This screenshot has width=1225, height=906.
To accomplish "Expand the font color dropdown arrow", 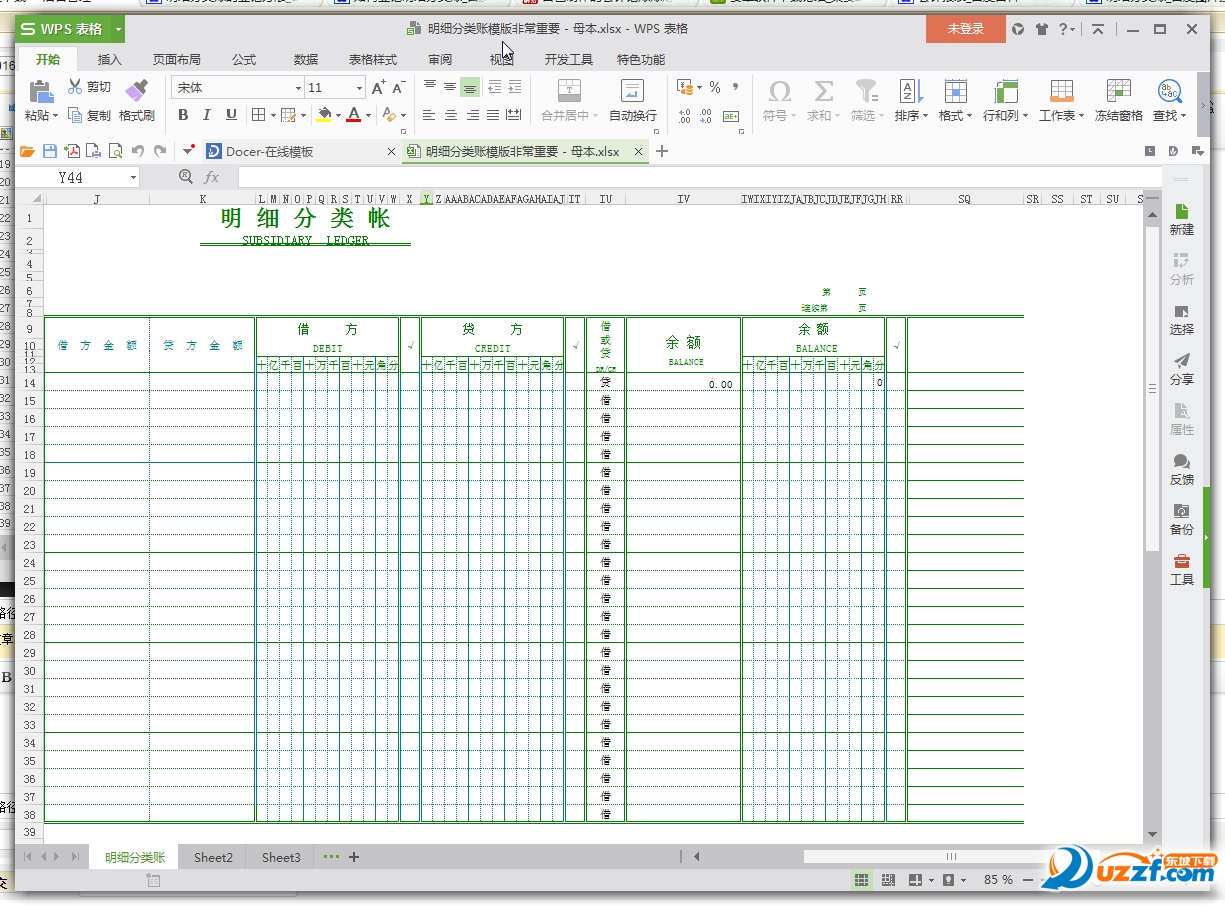I will [x=368, y=116].
